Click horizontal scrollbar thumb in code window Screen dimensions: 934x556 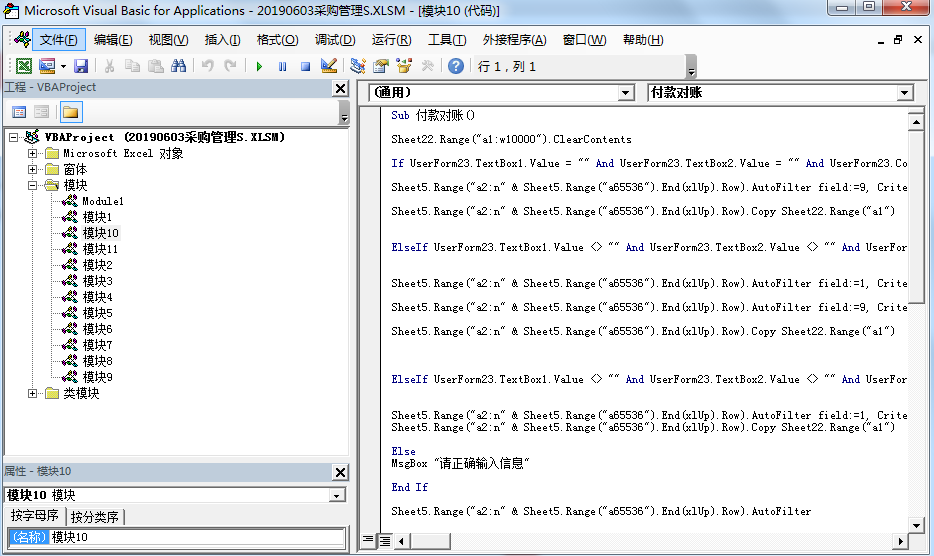click(429, 541)
